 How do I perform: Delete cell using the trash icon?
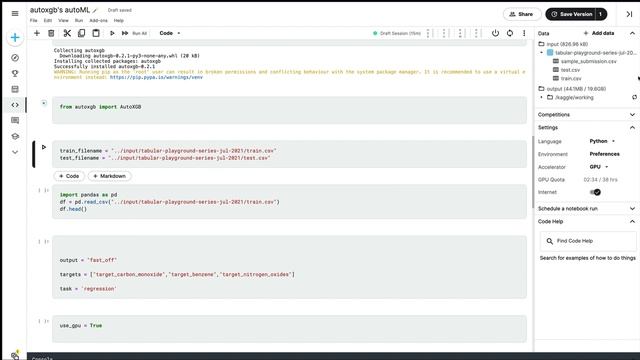click(51, 33)
